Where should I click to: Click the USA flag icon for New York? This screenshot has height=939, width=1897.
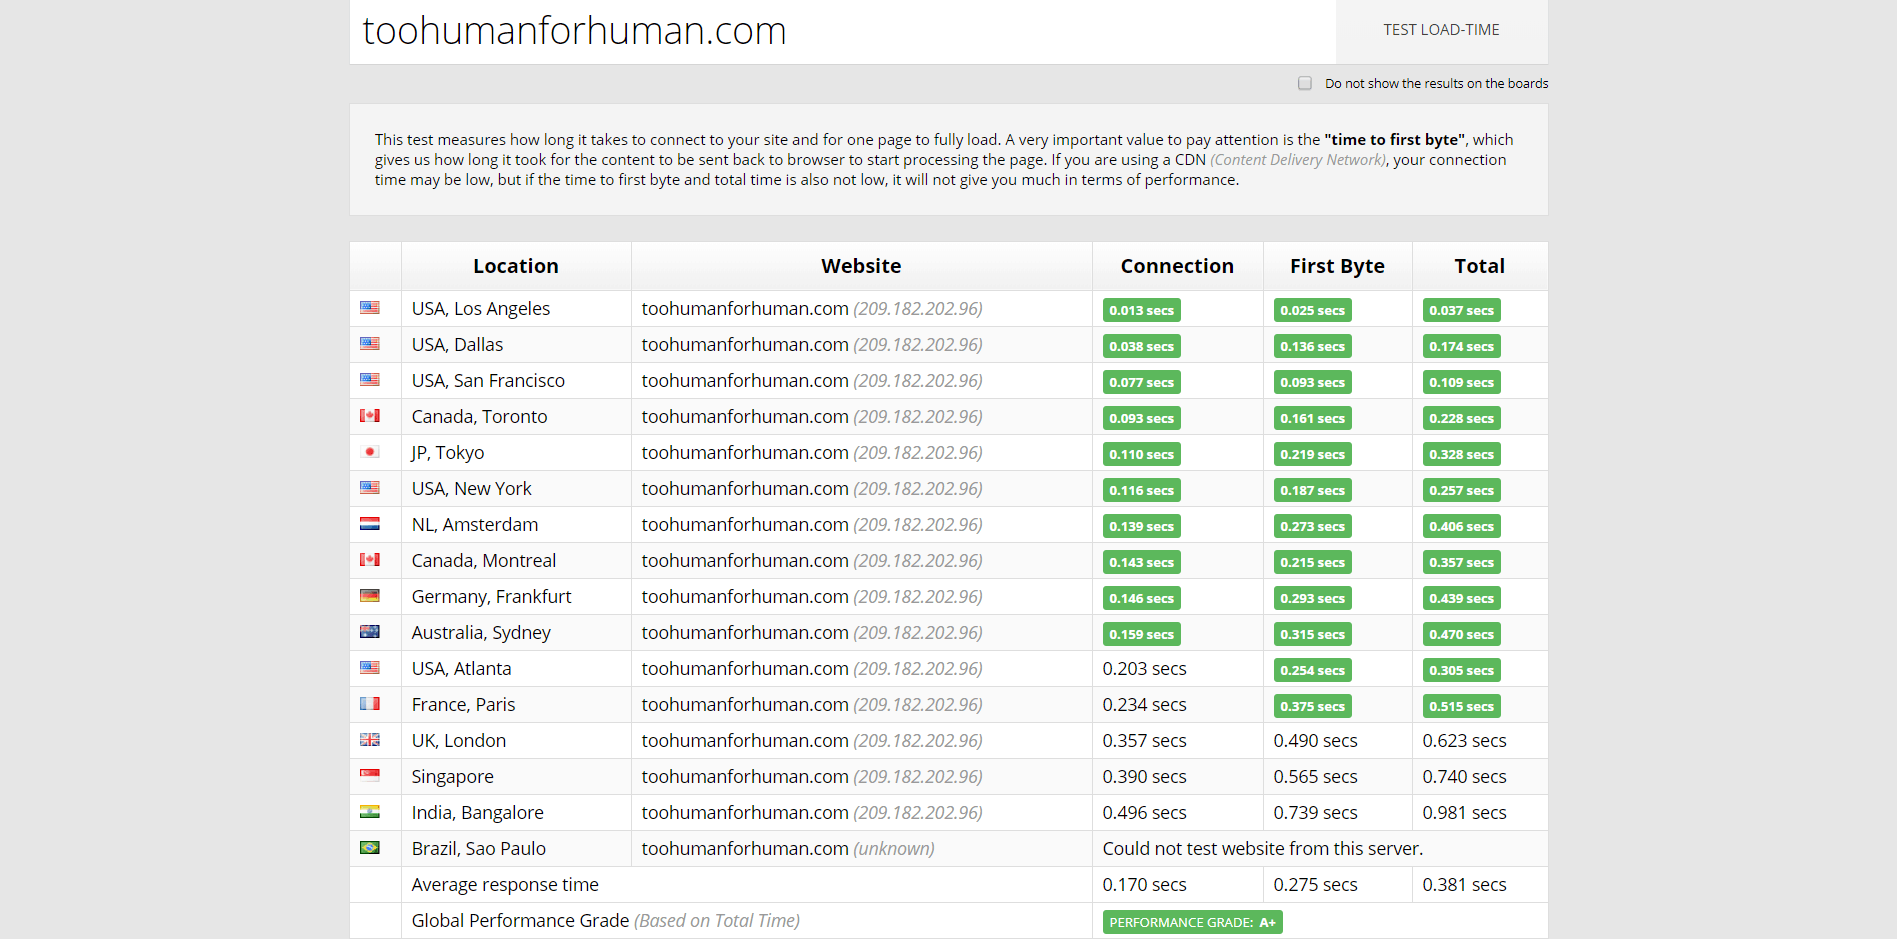pos(370,488)
